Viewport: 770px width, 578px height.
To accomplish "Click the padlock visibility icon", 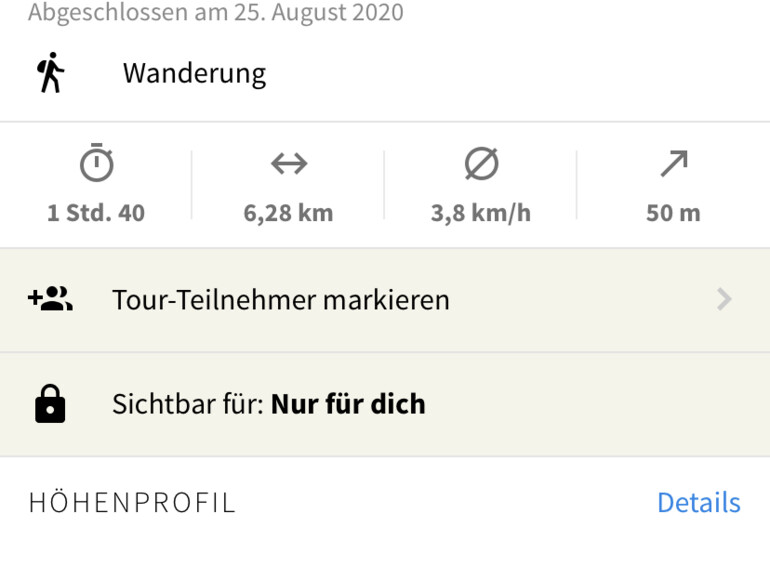I will (x=50, y=404).
